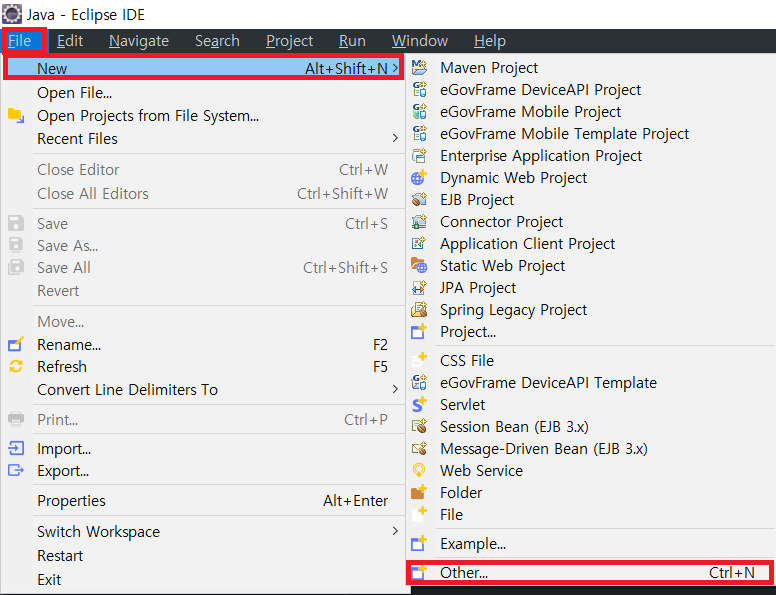Screen dimensions: 776x595
Task: Click the Project... wizard icon
Action: click(x=419, y=331)
